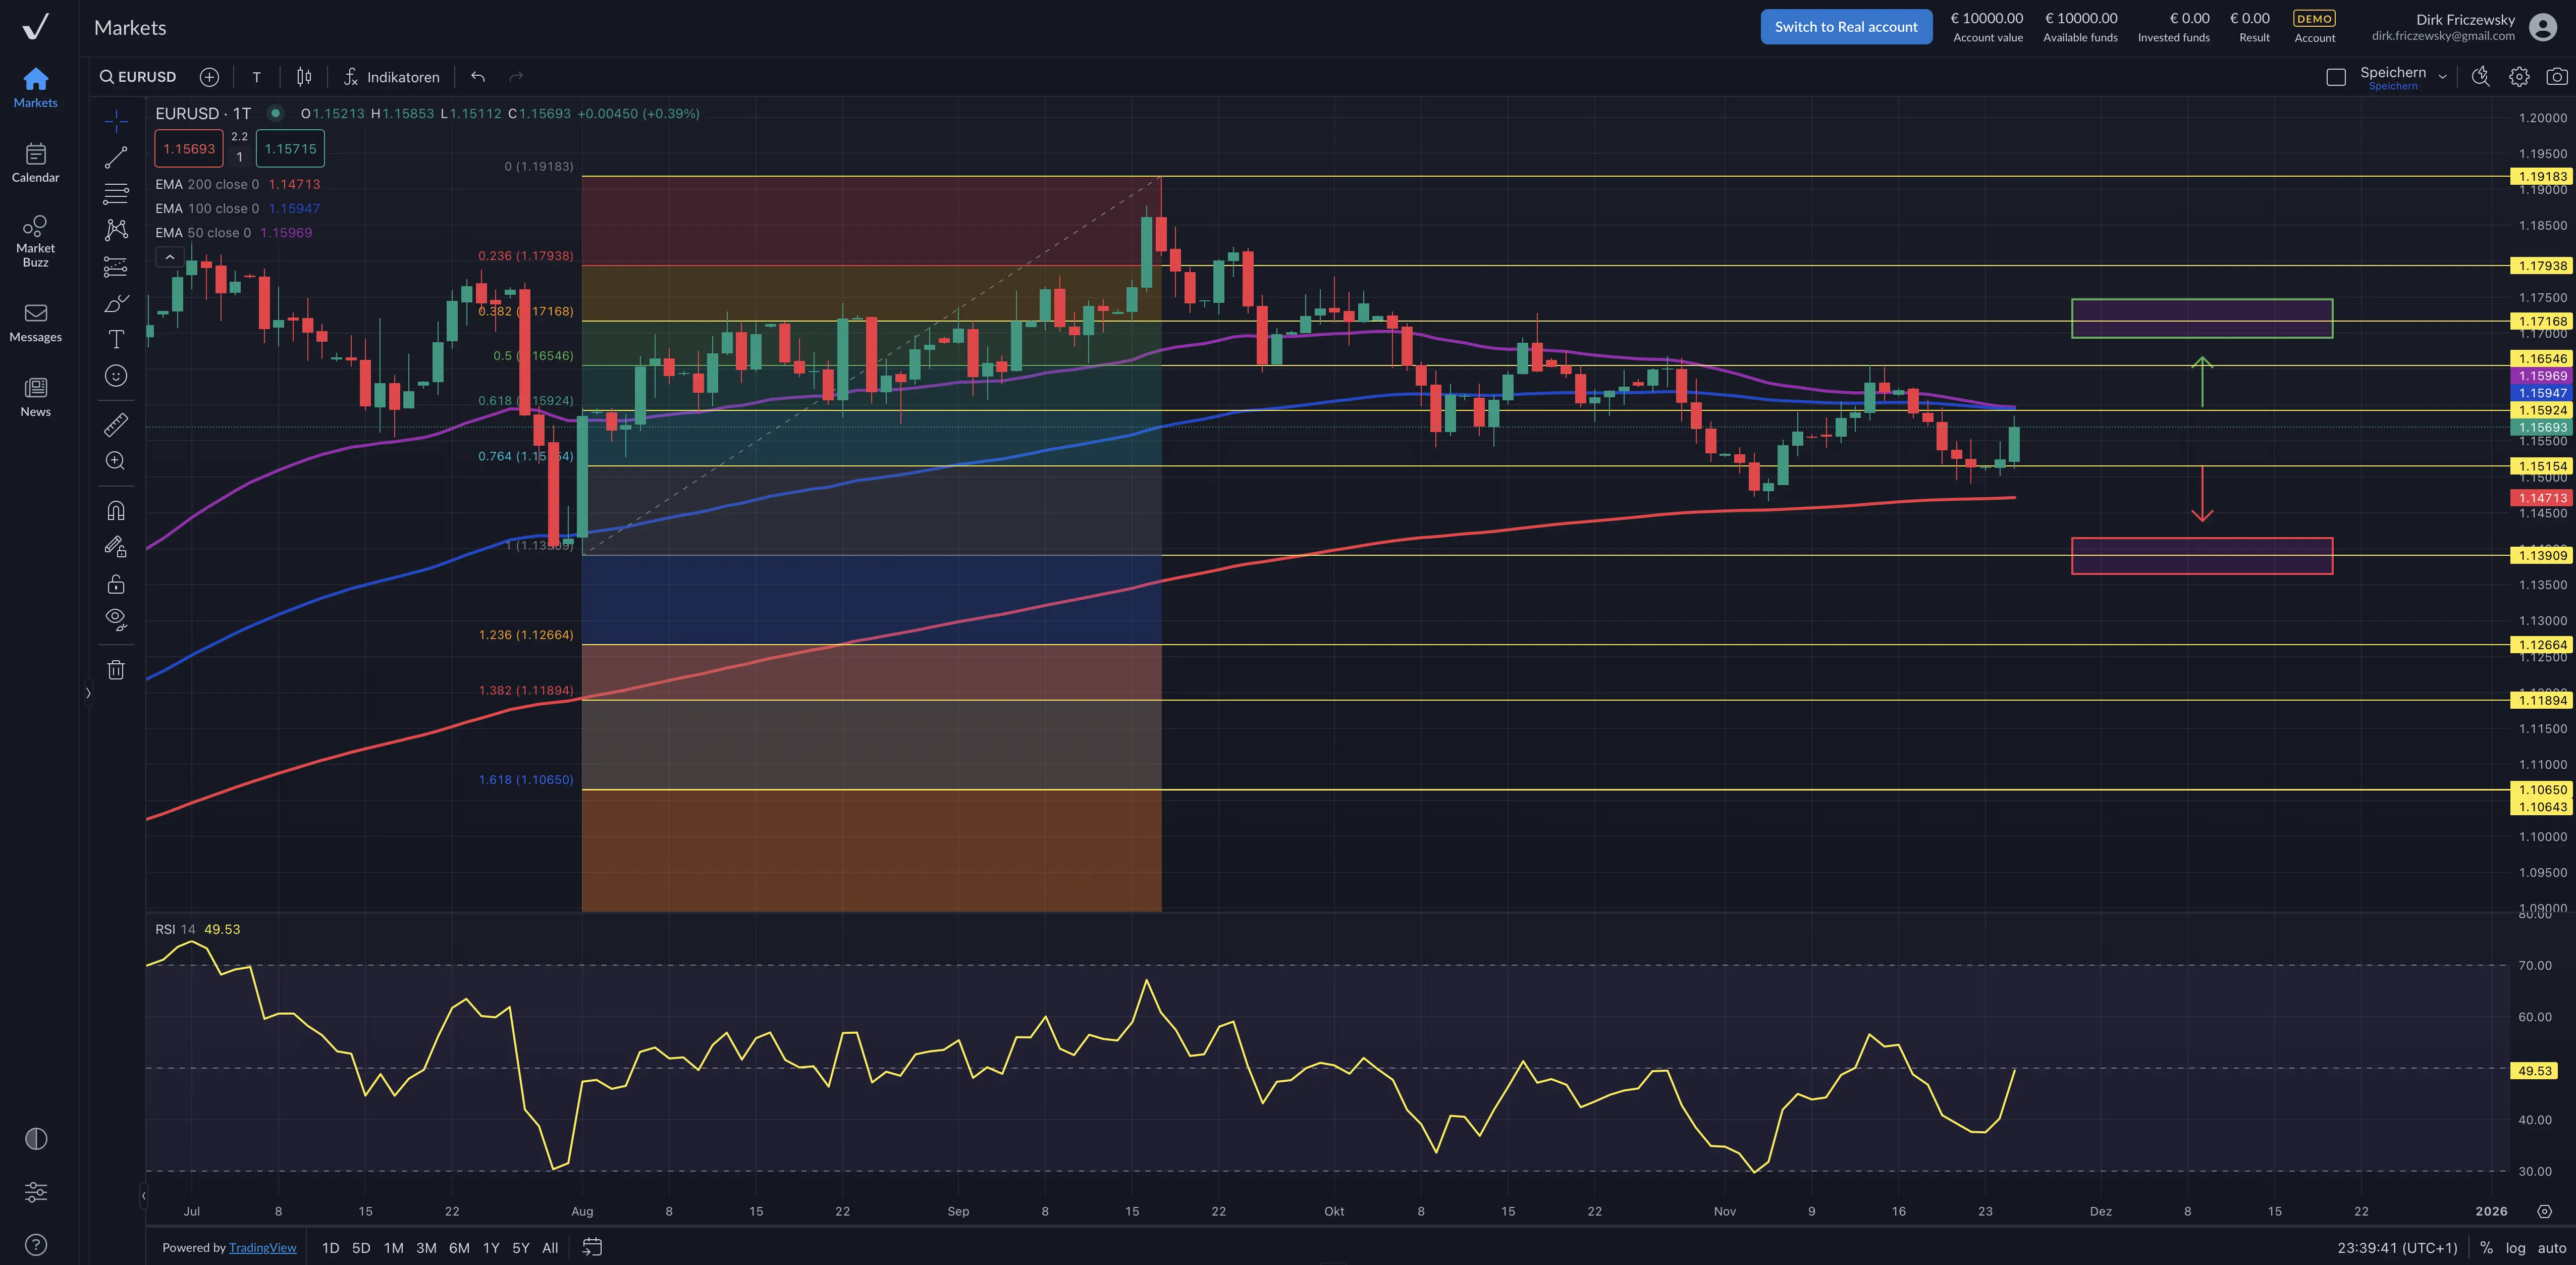
Task: Open the Fibonacci retracement tool
Action: click(x=116, y=194)
